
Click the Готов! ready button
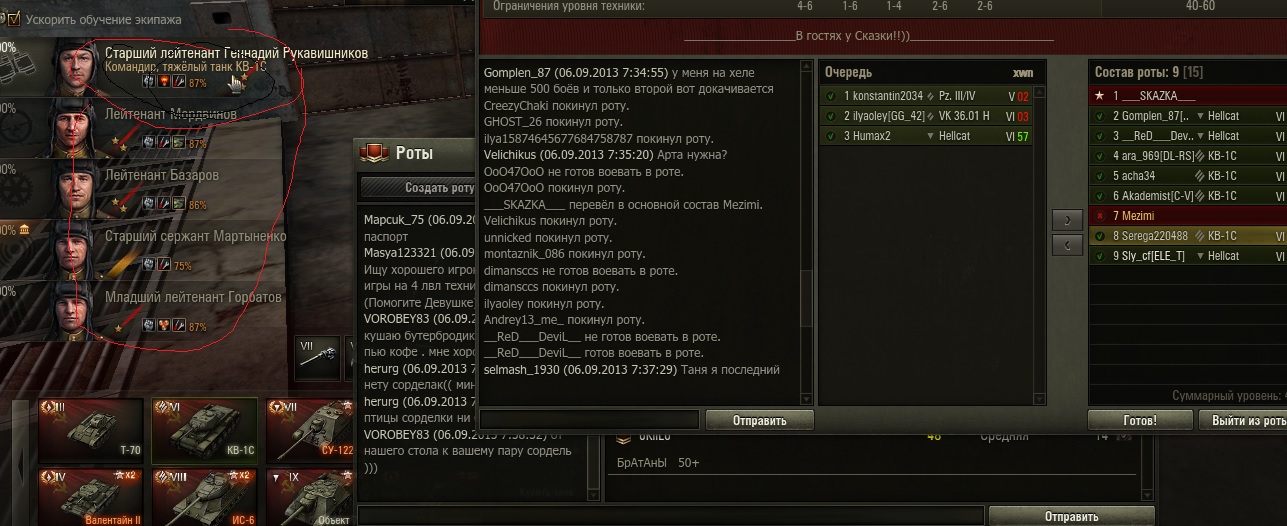[x=1139, y=420]
